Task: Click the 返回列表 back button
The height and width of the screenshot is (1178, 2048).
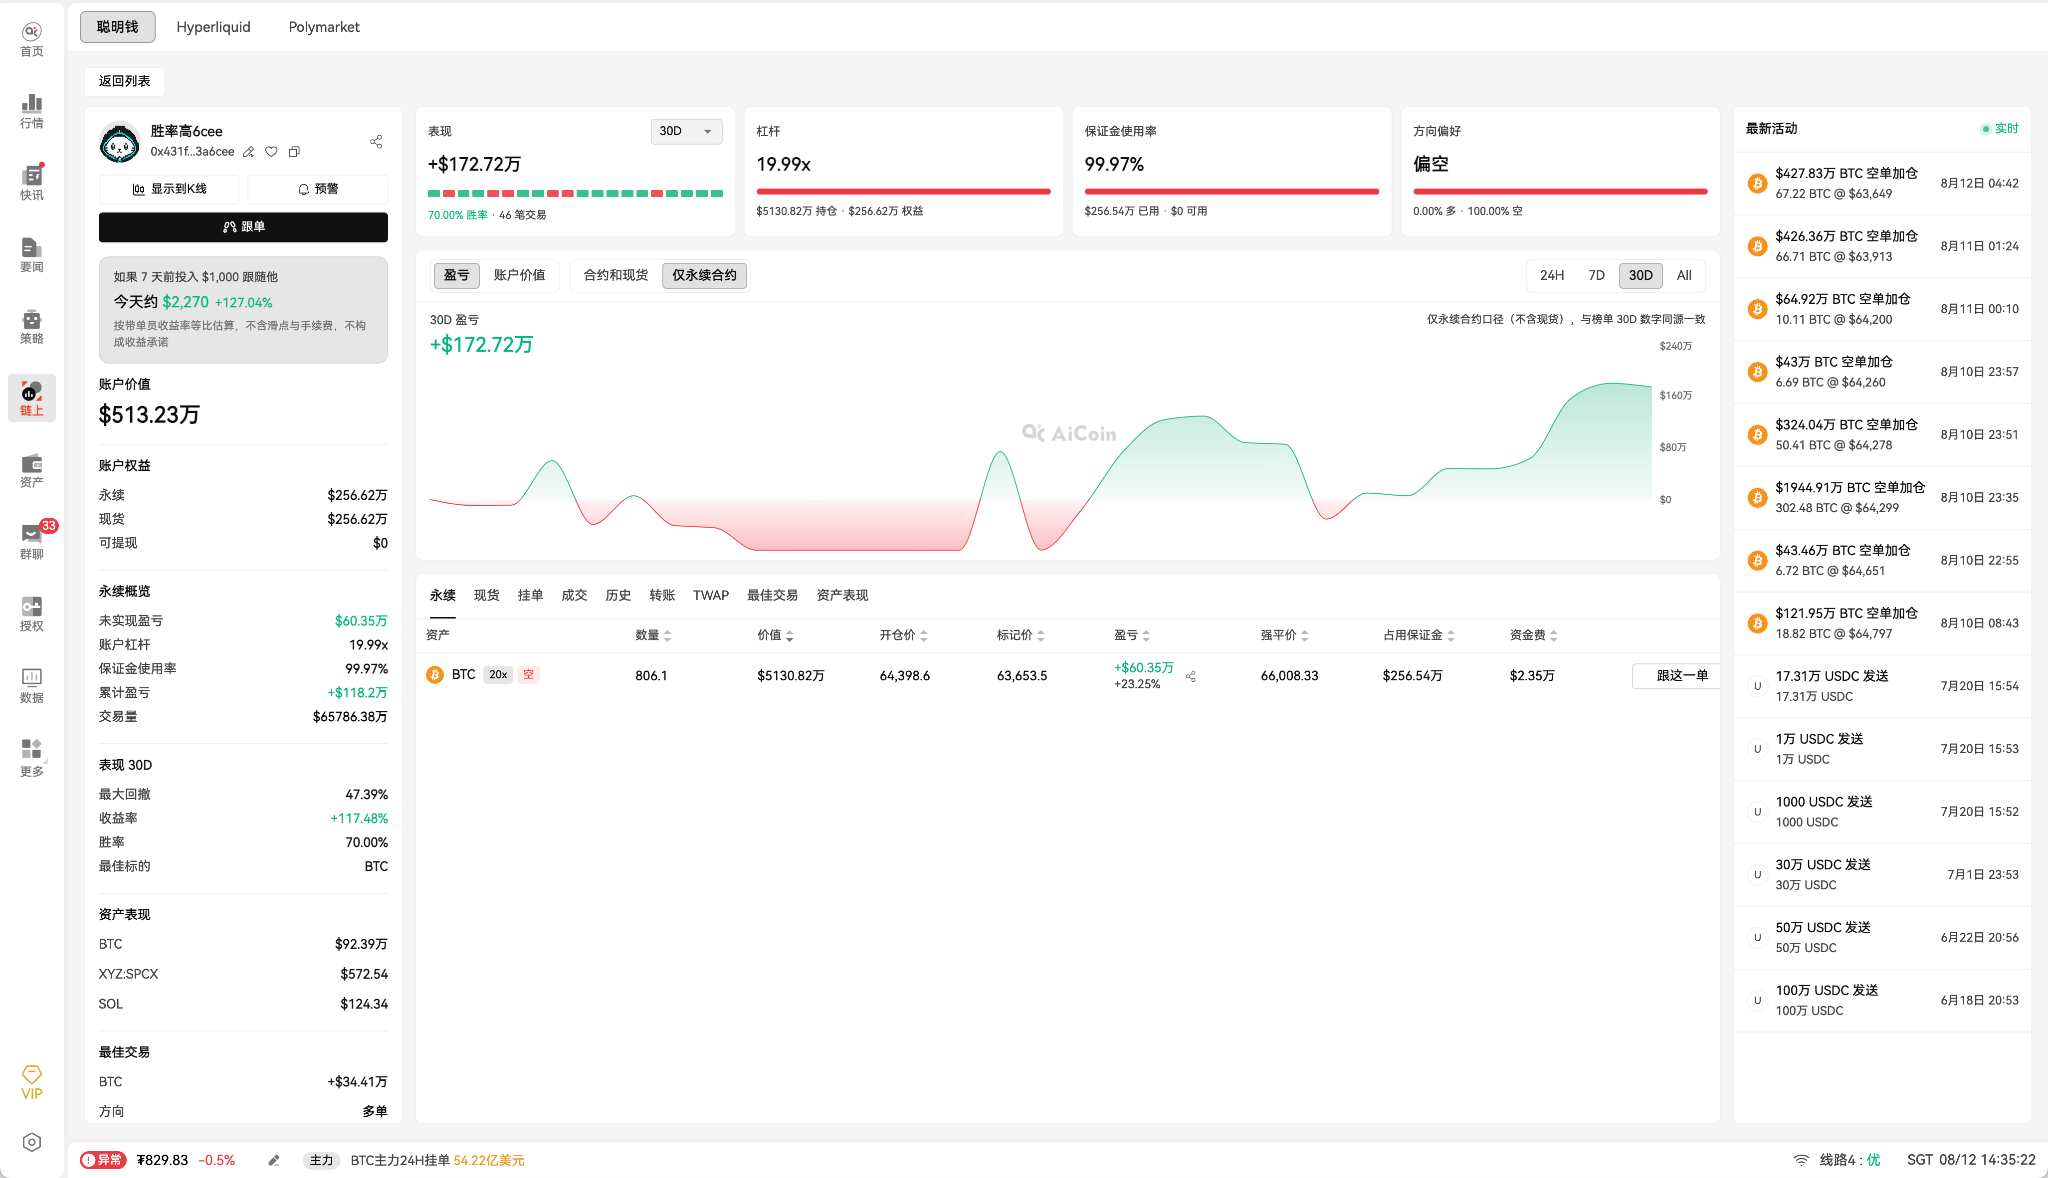Action: [125, 81]
